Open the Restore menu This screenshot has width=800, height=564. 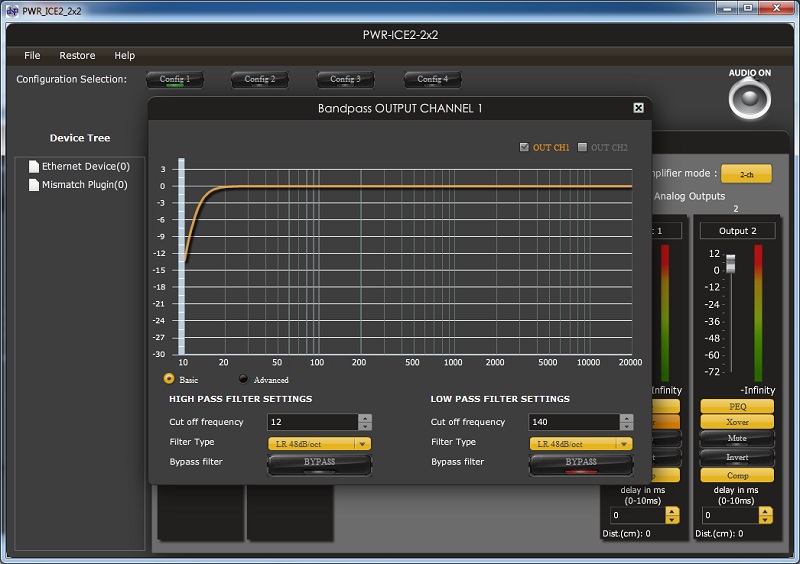[x=77, y=56]
